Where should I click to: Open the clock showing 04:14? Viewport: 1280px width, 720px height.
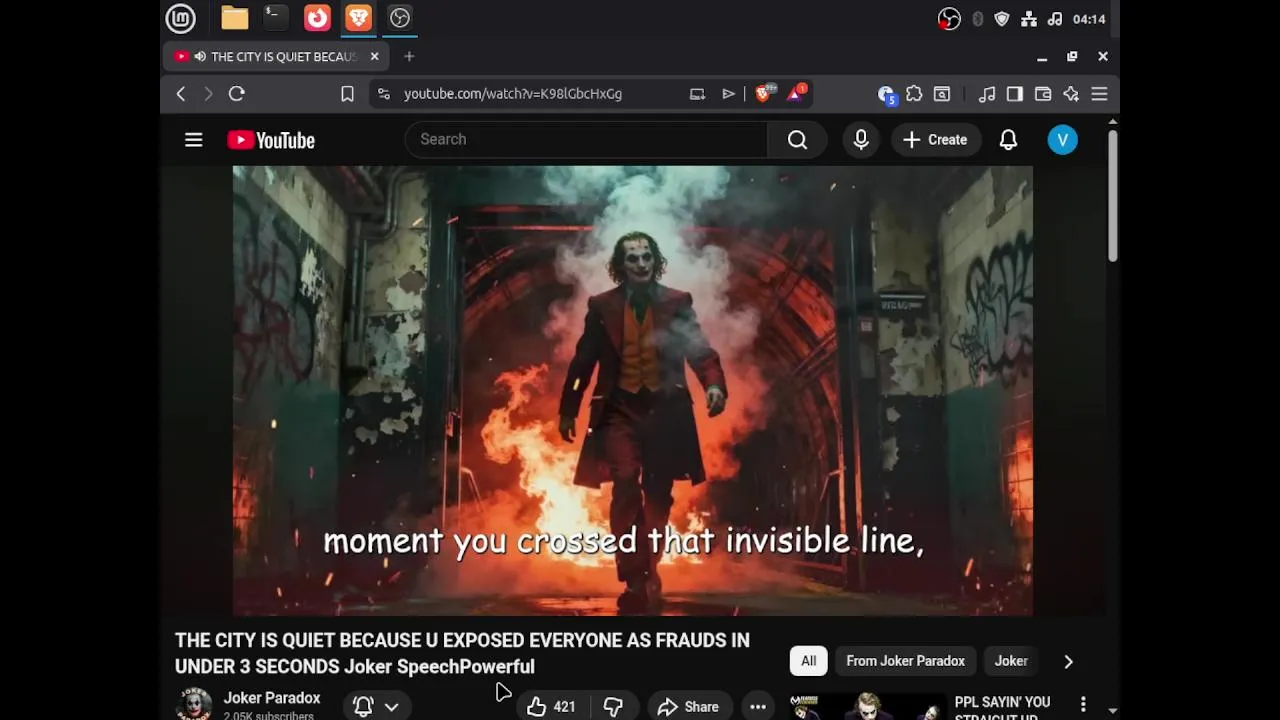tap(1089, 19)
